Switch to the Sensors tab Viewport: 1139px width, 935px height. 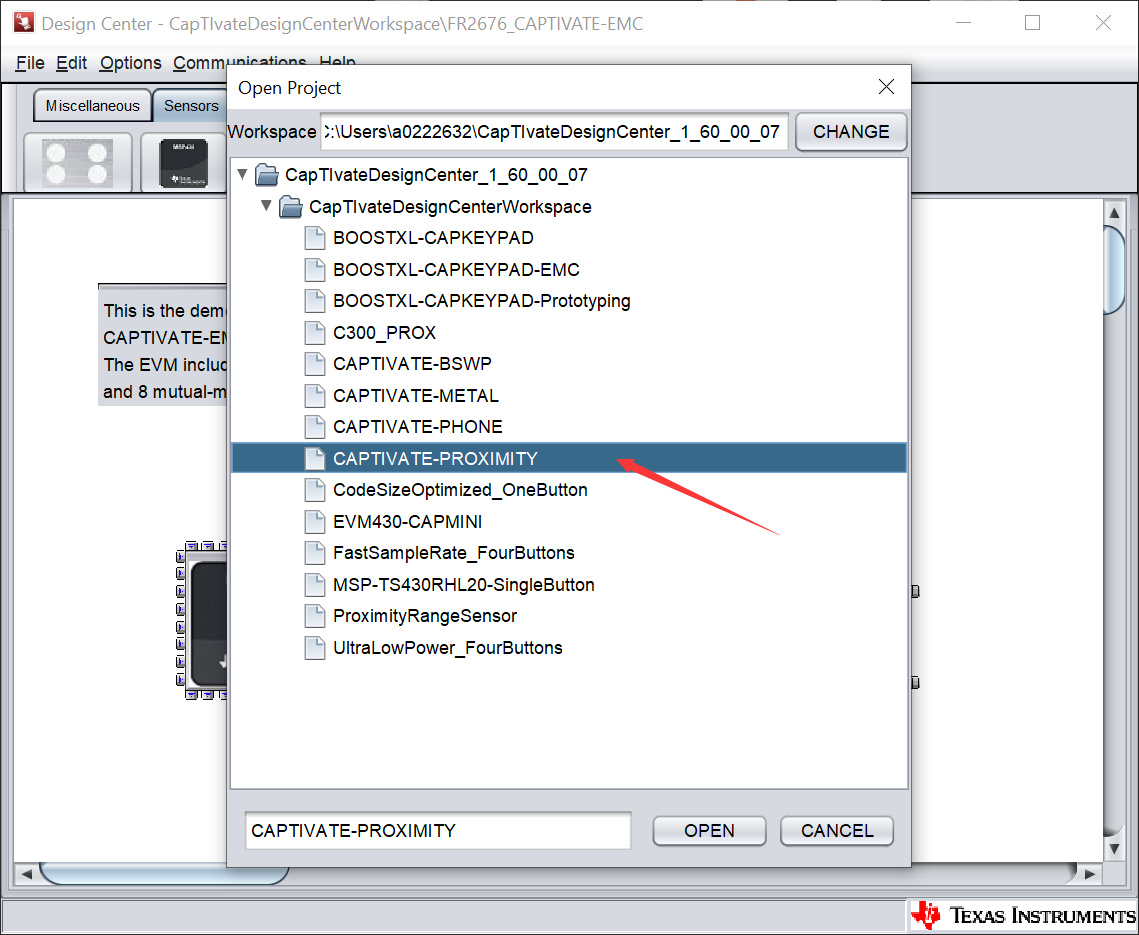pos(191,106)
